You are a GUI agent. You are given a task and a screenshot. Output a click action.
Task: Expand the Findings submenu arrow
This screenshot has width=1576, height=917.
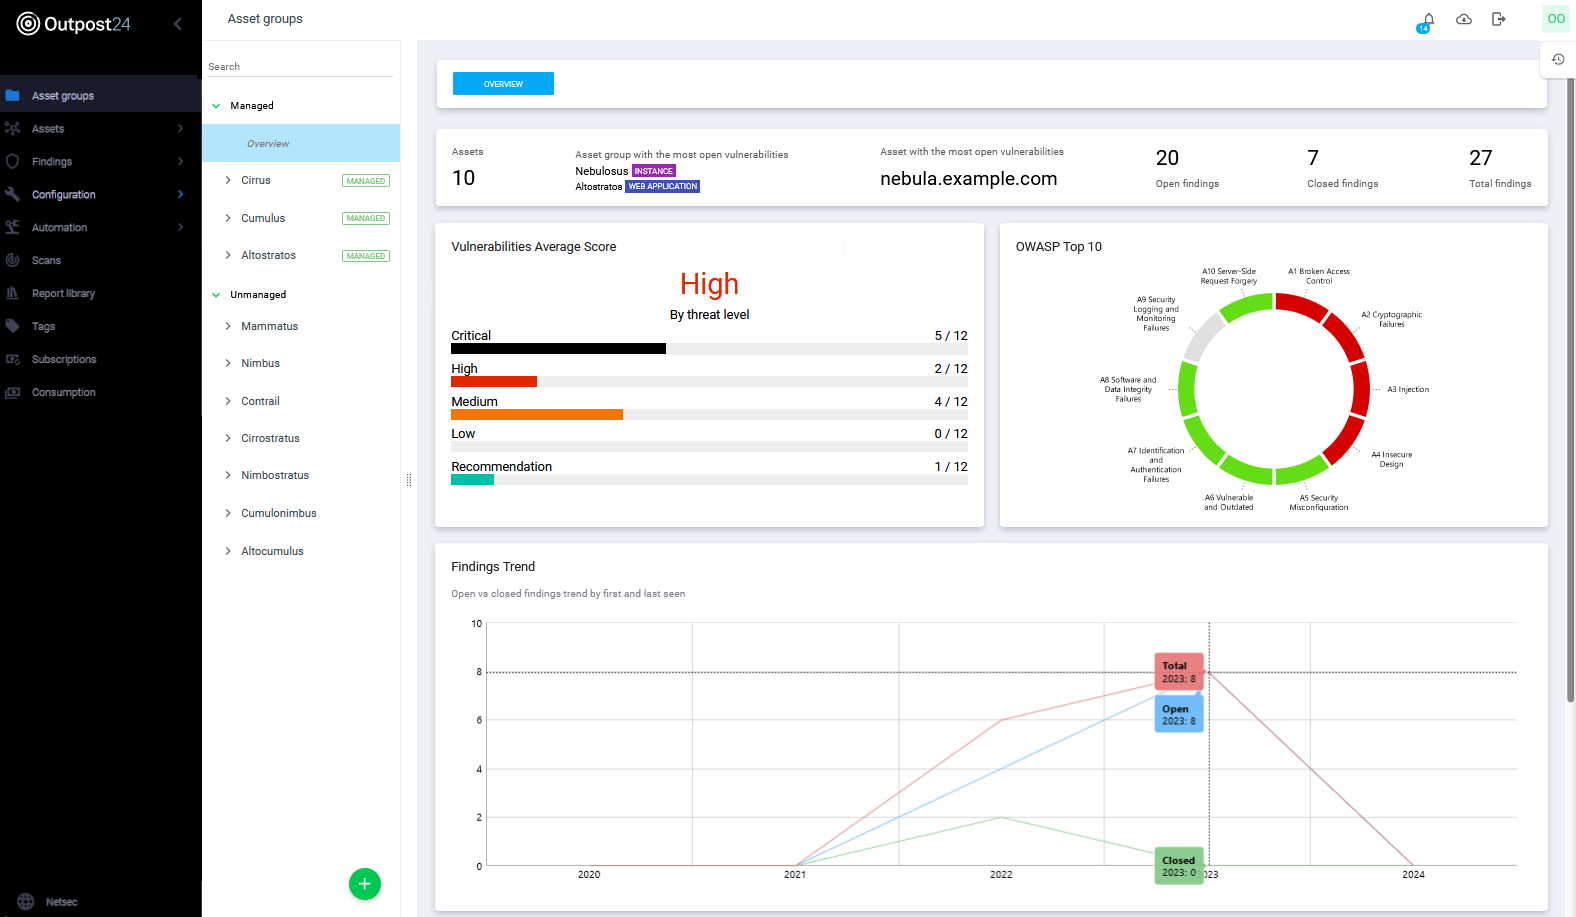[181, 161]
